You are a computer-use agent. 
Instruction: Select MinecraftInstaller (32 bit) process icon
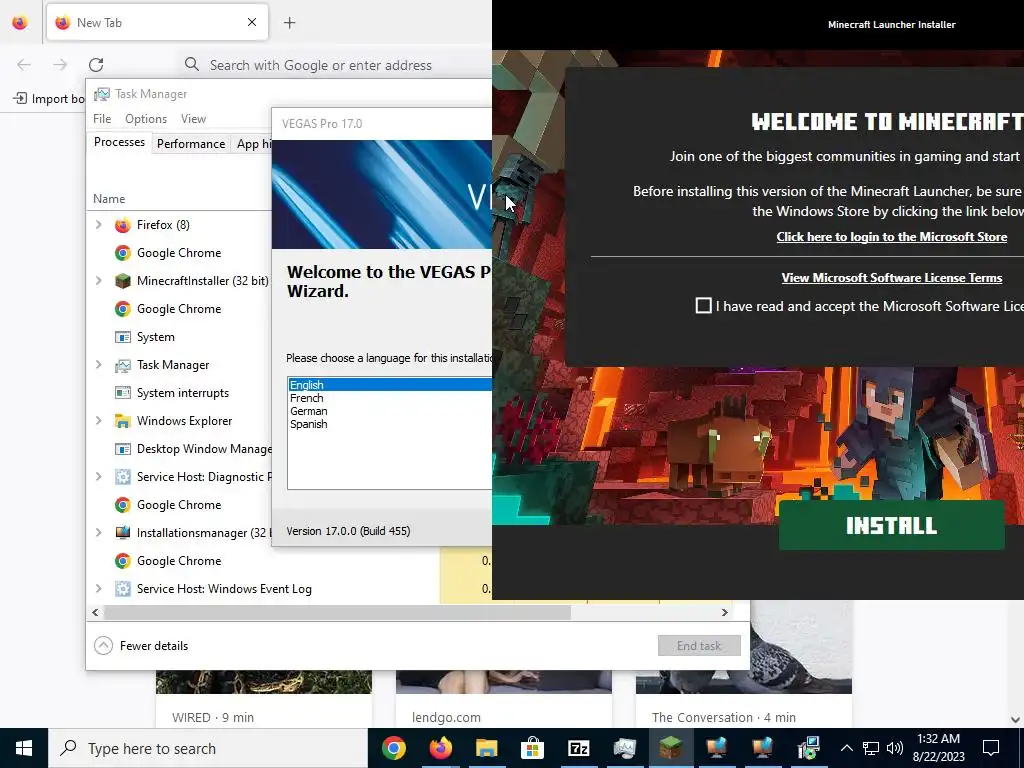tap(123, 281)
